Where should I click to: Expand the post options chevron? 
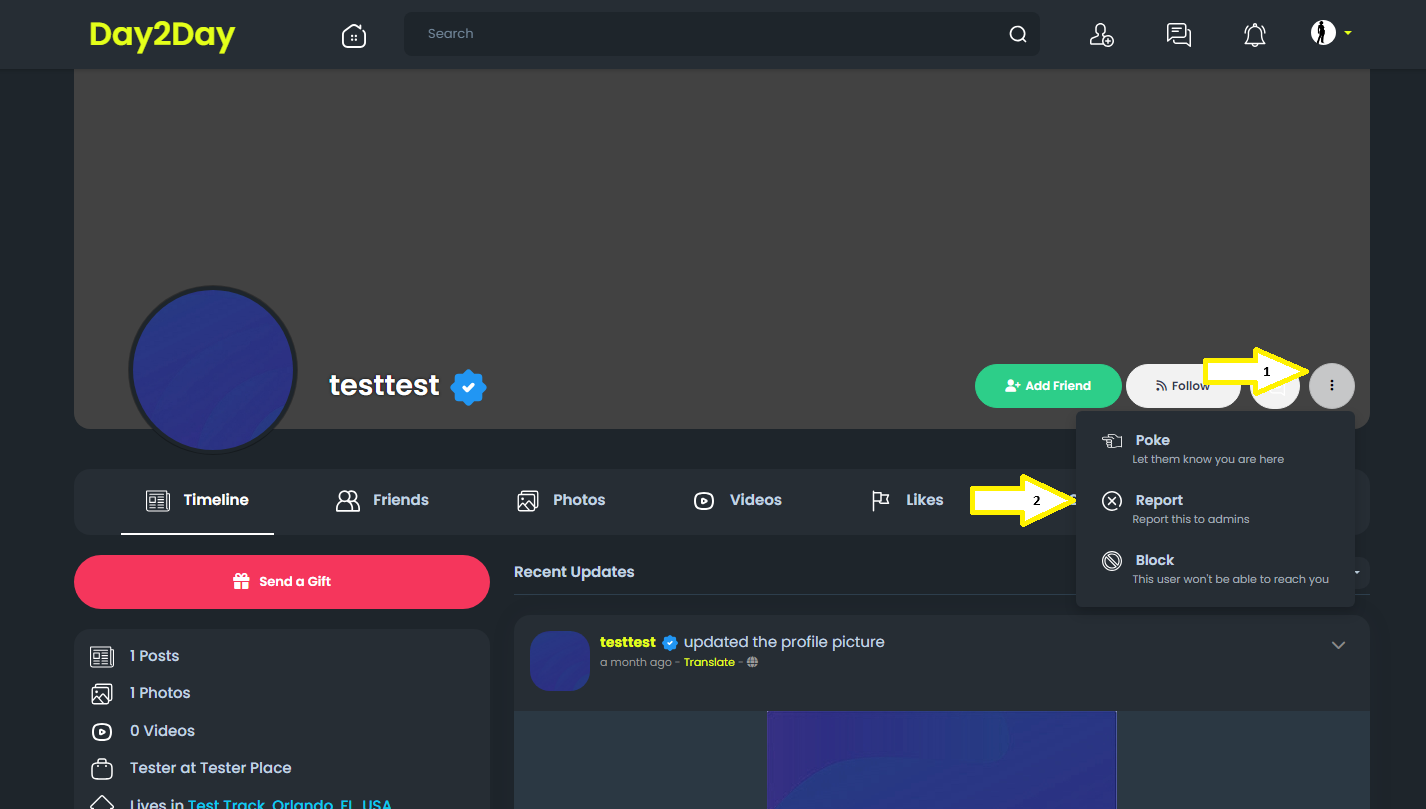[1339, 645]
